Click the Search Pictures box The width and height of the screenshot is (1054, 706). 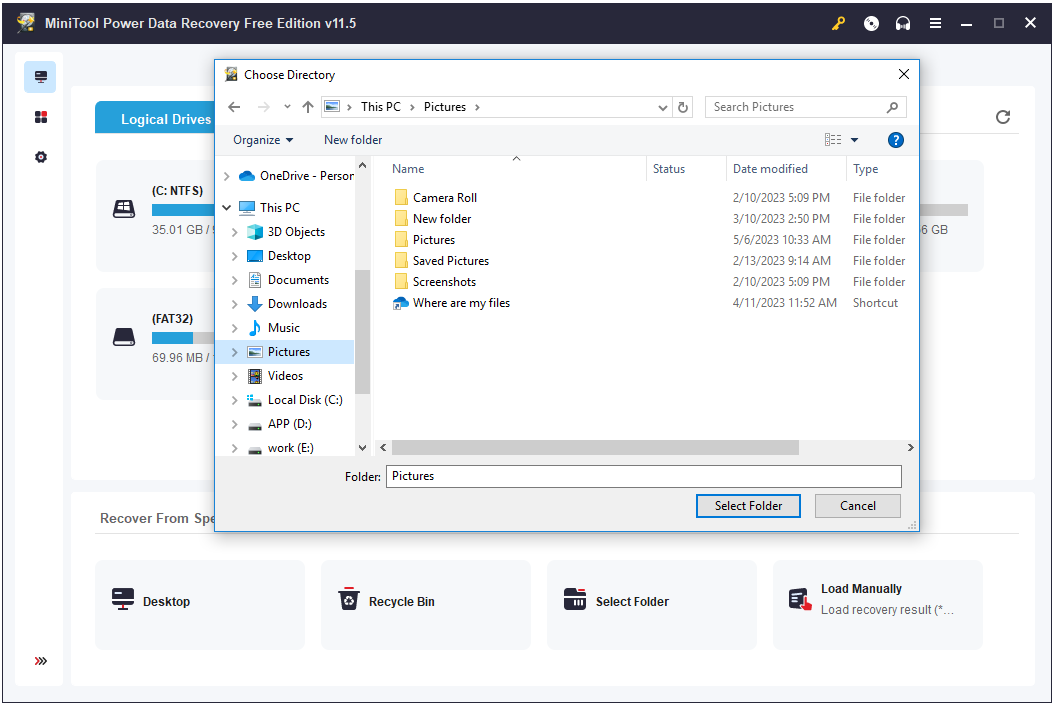pos(805,107)
